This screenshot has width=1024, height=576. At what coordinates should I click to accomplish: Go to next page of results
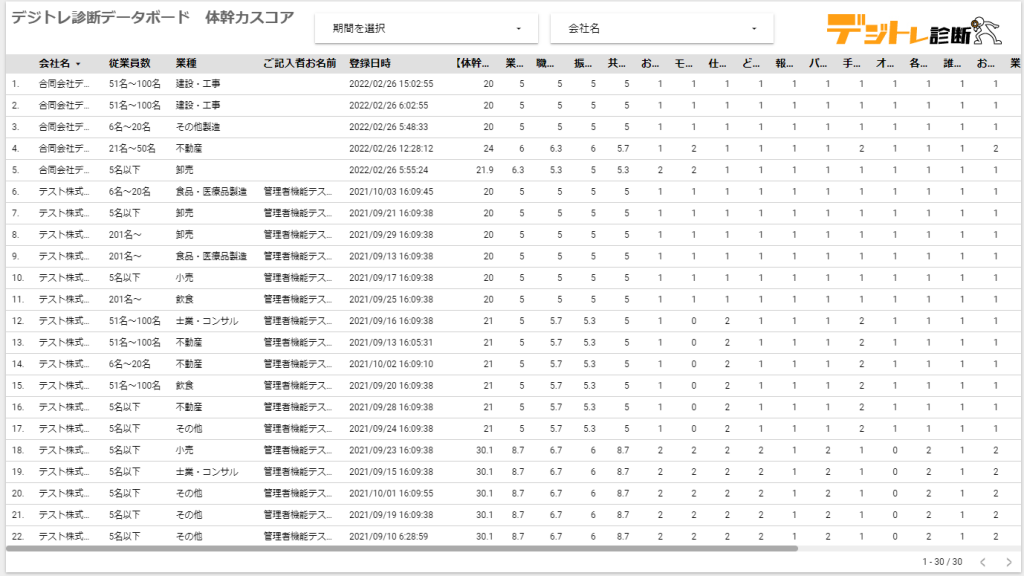[1008, 562]
